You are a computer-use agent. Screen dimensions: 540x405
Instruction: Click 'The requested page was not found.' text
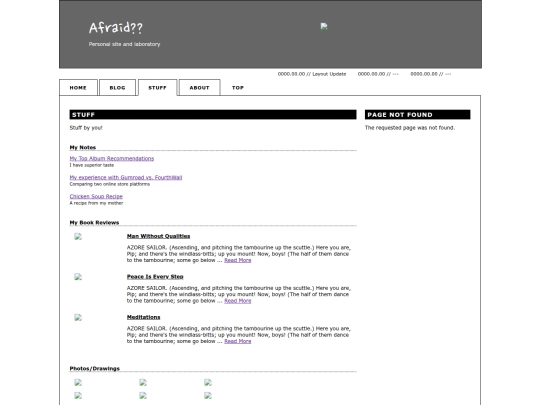coord(410,128)
